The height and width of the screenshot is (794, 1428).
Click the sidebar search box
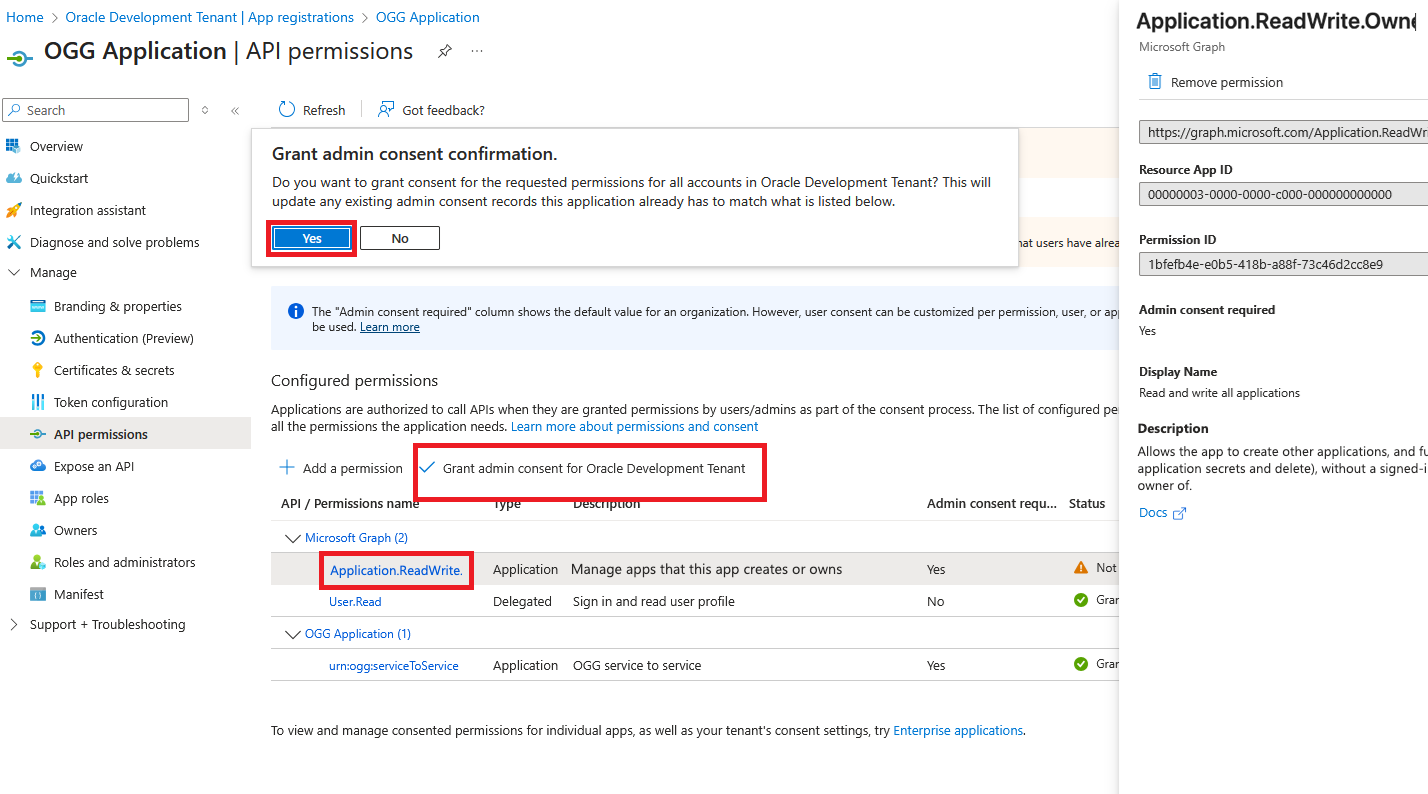click(95, 110)
